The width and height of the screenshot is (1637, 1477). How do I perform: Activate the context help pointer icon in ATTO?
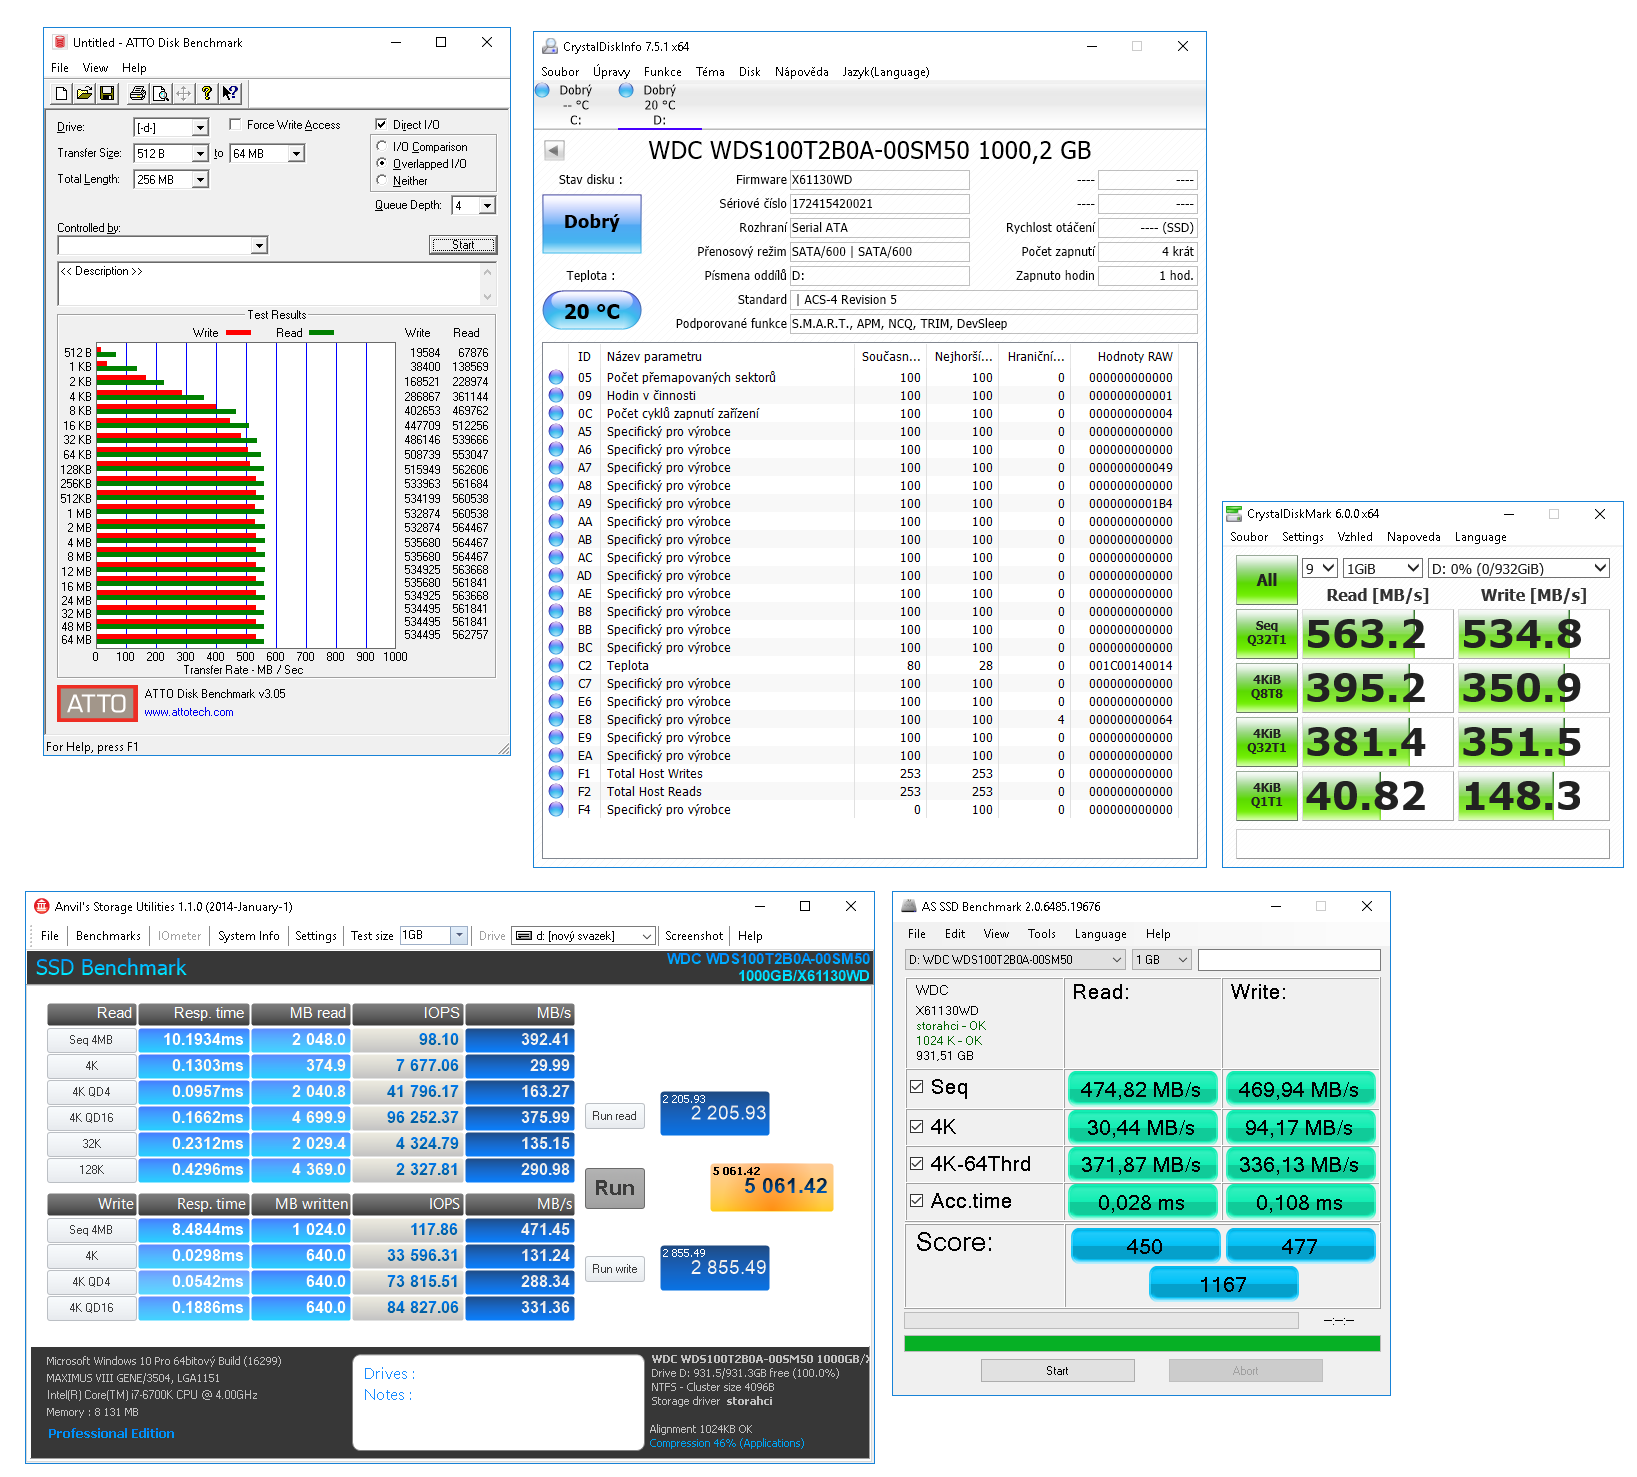click(230, 93)
